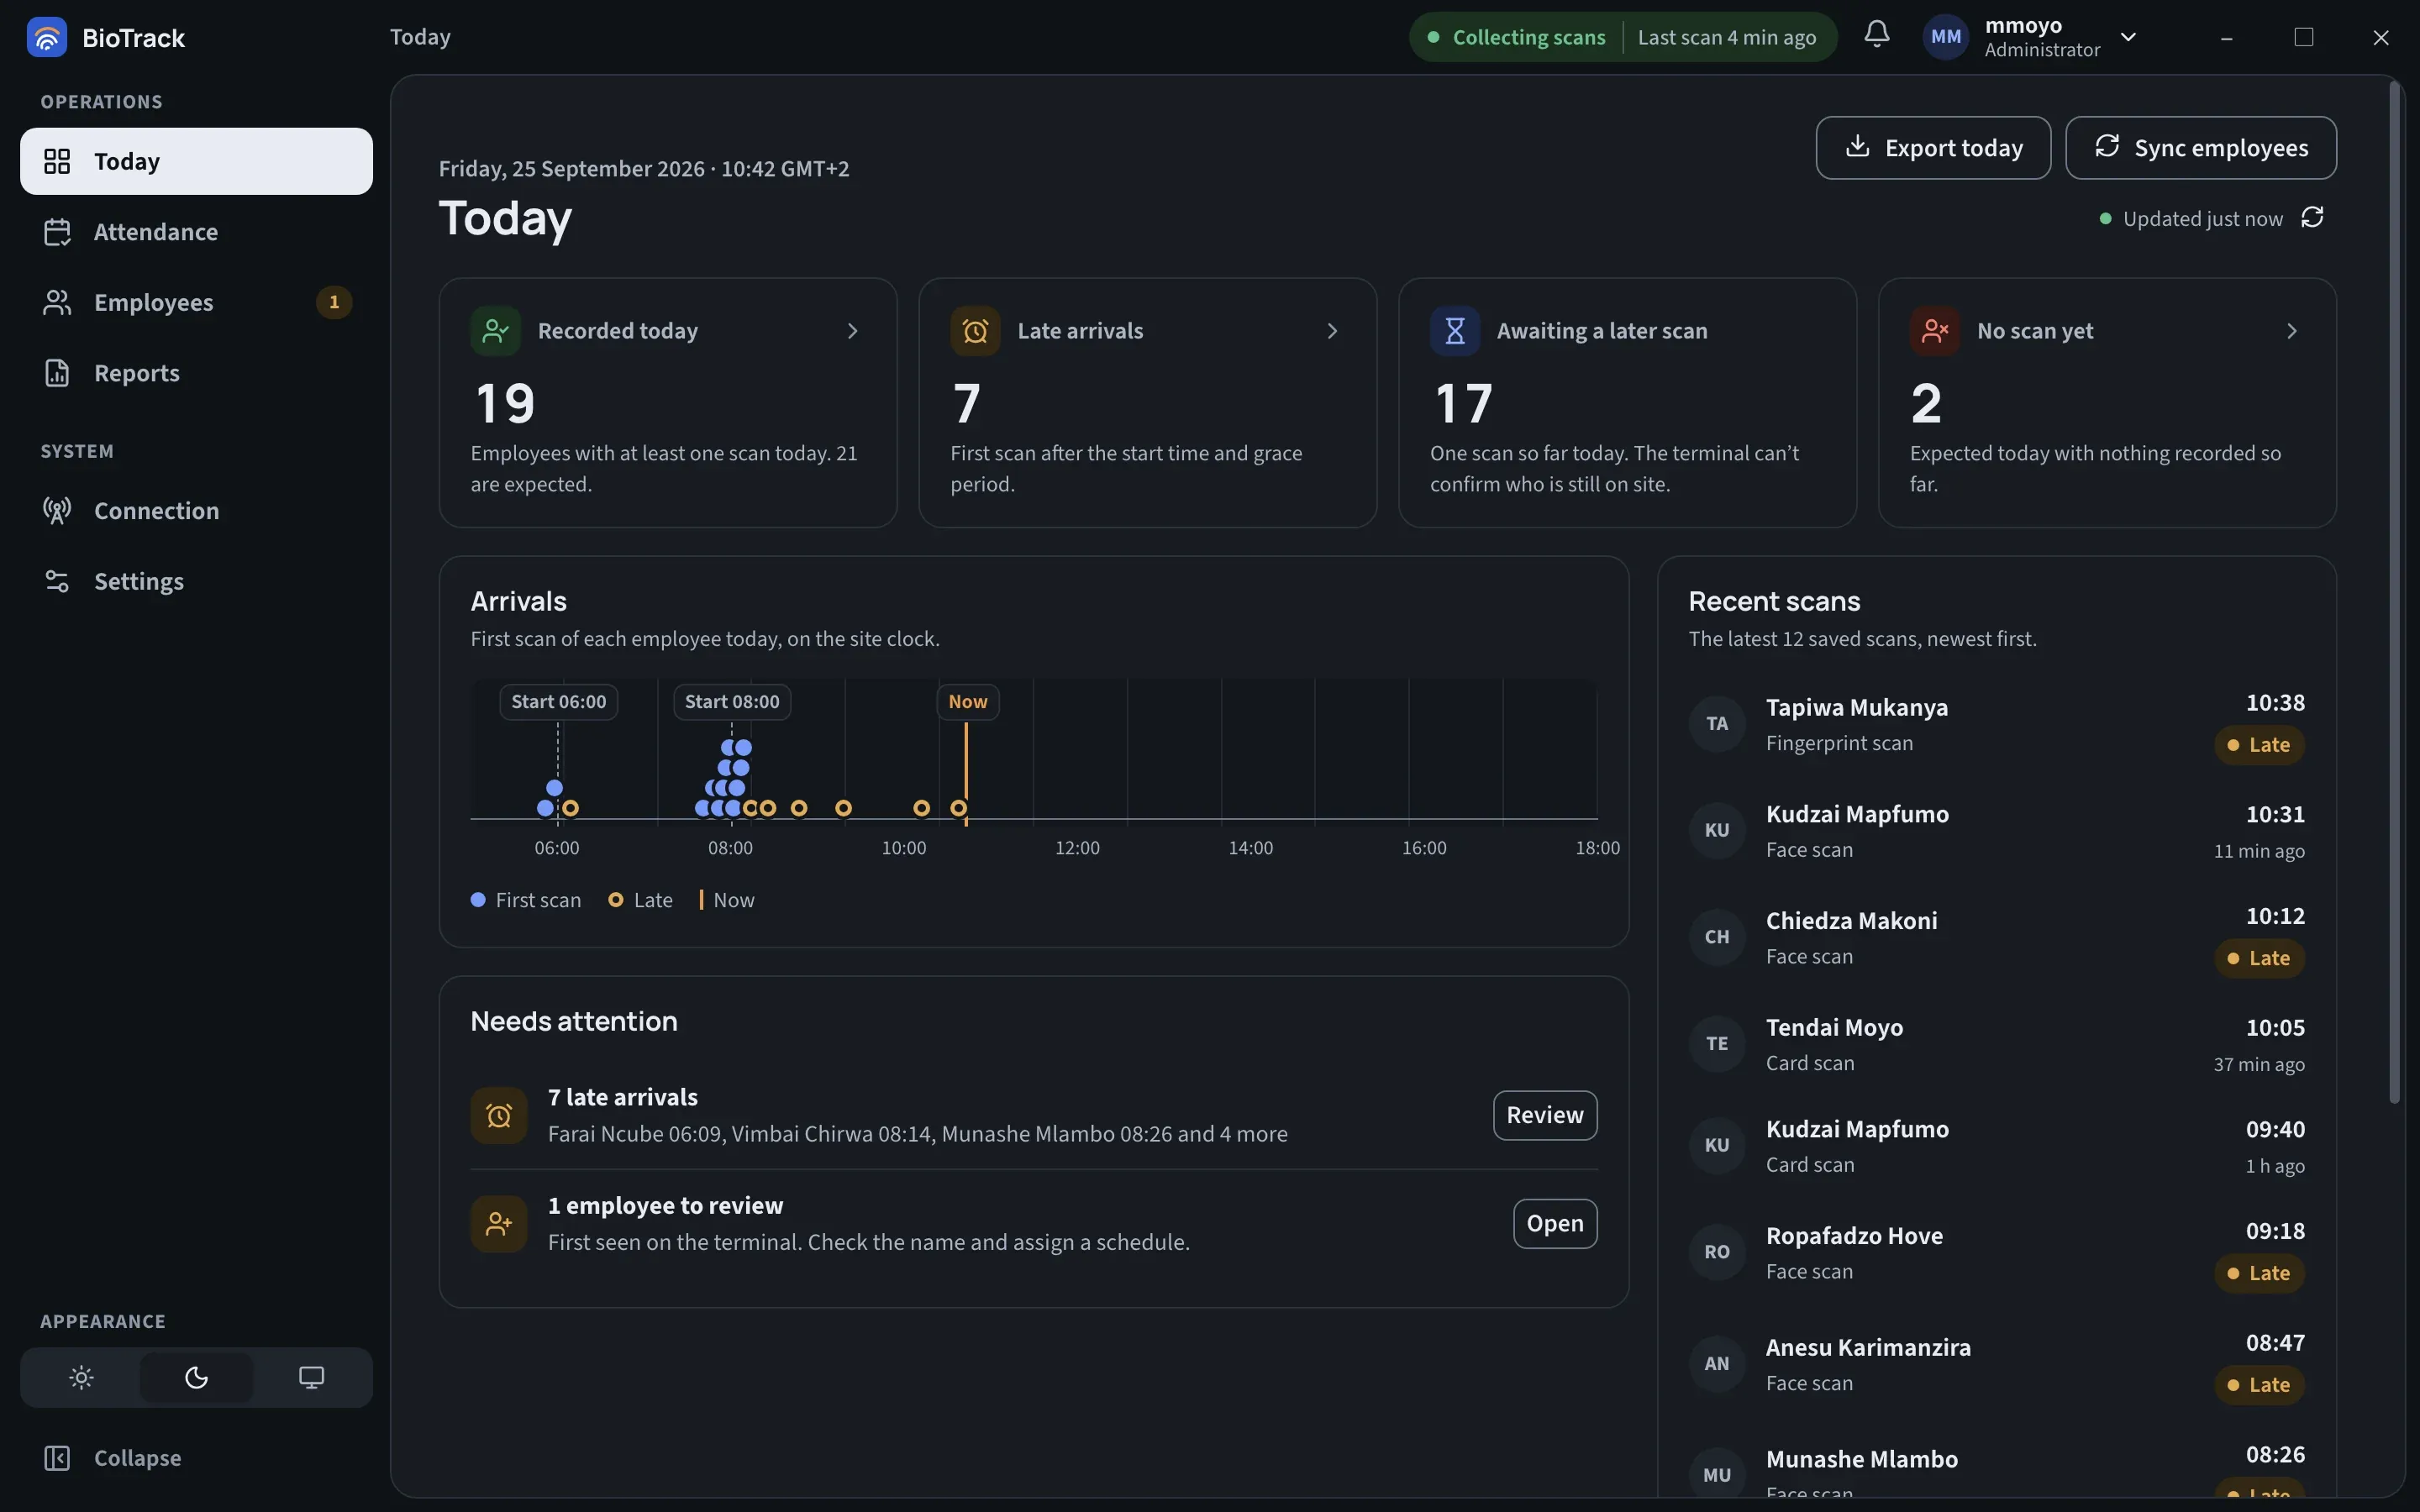Click the BioTrack logo icon
The image size is (2420, 1512).
46,37
